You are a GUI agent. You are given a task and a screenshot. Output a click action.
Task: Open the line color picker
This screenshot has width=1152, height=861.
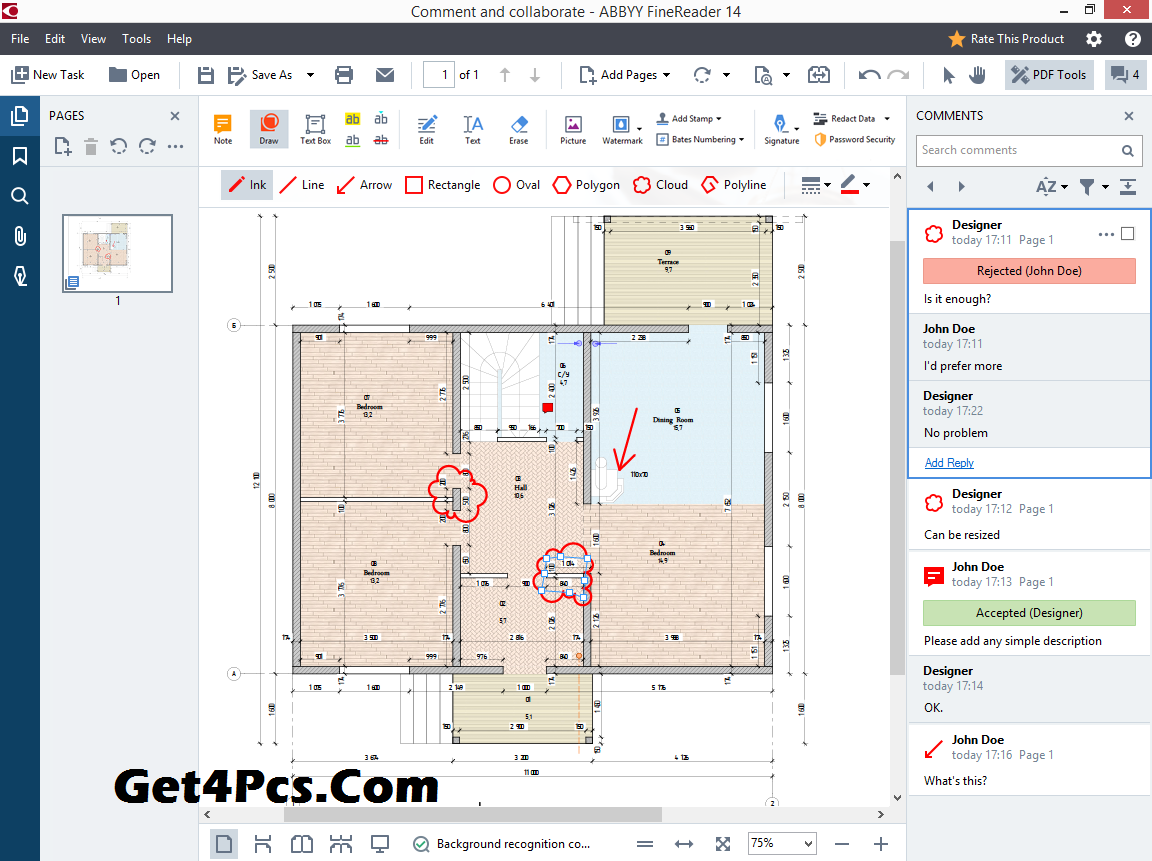pos(854,185)
